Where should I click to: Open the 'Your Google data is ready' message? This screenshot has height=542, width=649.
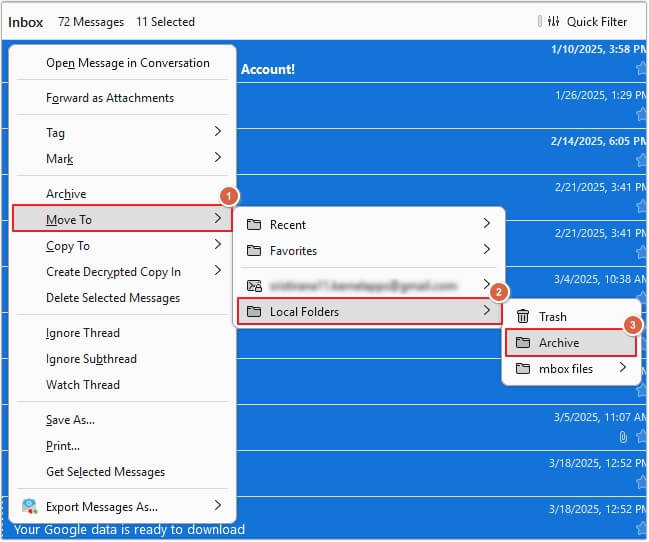tap(129, 530)
